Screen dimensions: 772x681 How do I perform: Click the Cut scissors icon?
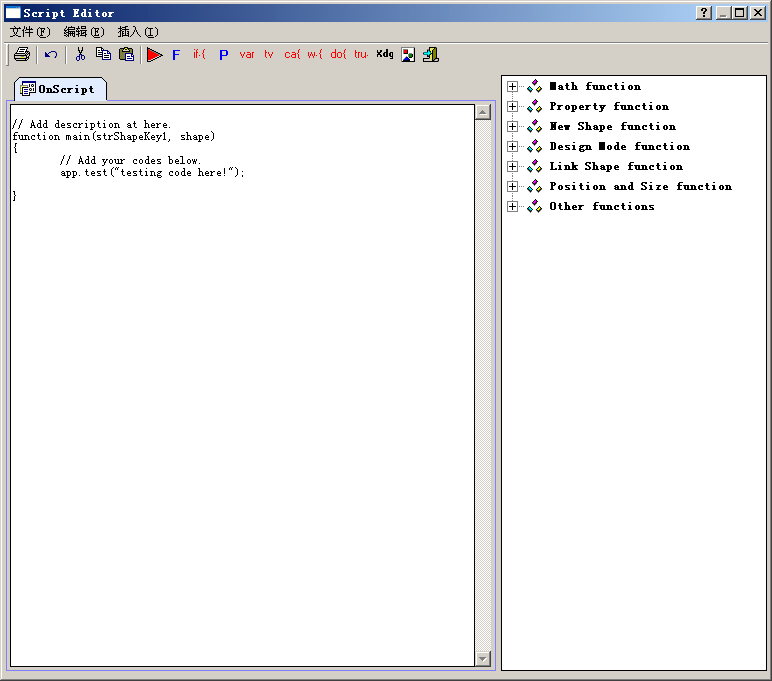[80, 54]
